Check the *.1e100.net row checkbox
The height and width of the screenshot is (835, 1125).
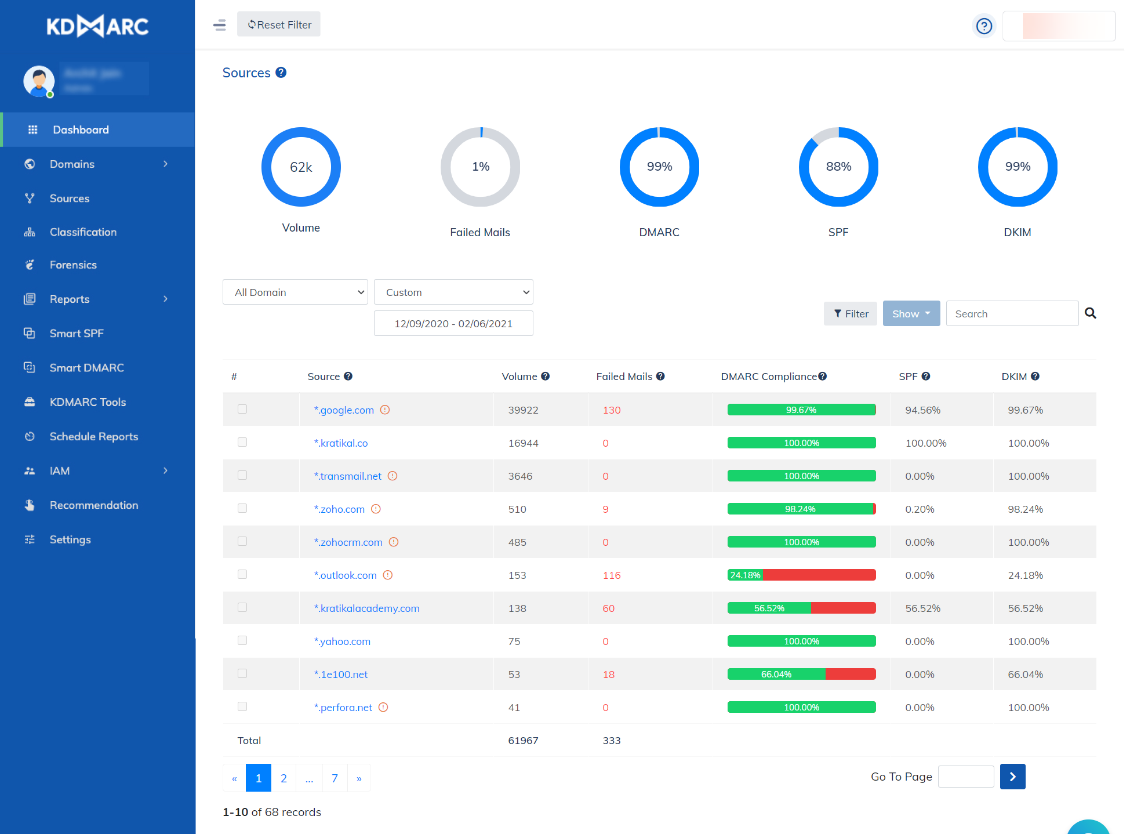point(243,674)
